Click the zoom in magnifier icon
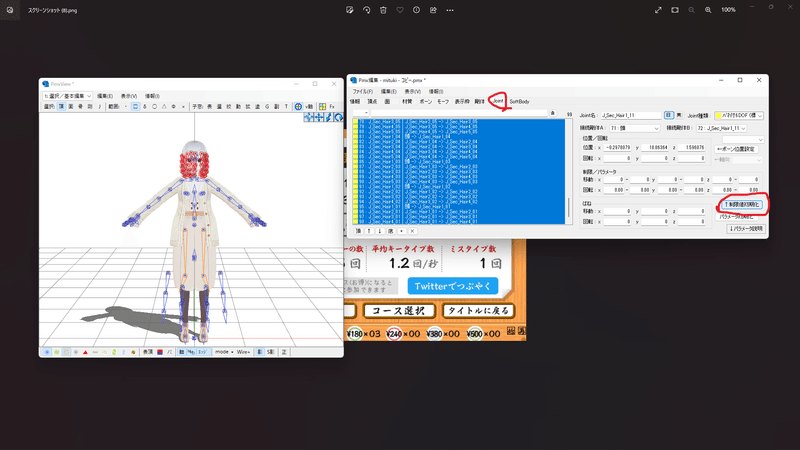The width and height of the screenshot is (800, 450). coord(708,10)
